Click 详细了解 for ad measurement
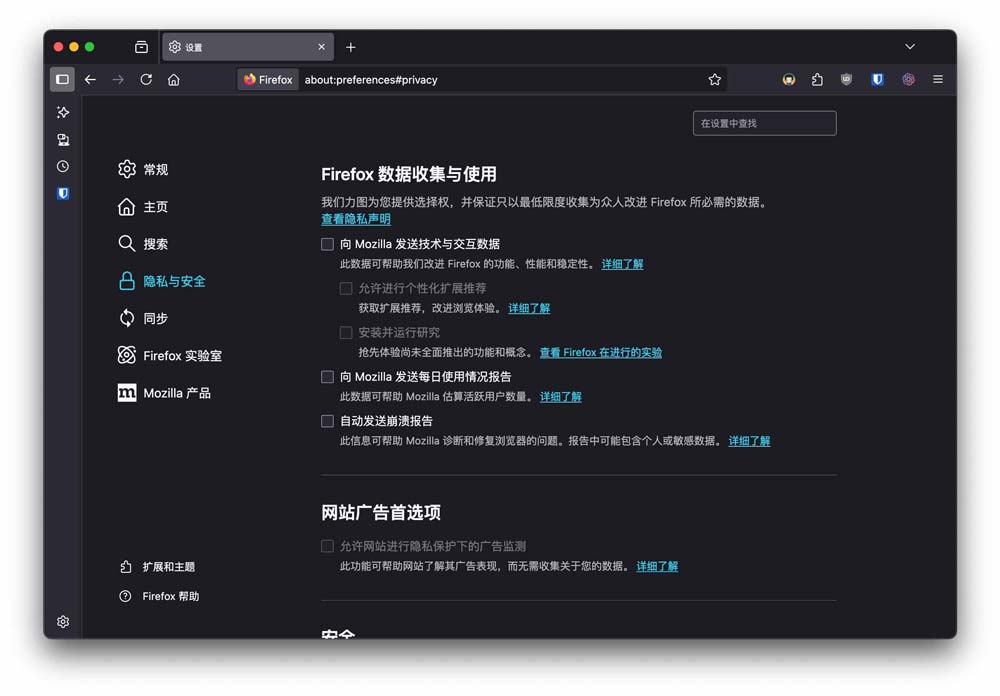Image resolution: width=1000 pixels, height=696 pixels. (658, 566)
